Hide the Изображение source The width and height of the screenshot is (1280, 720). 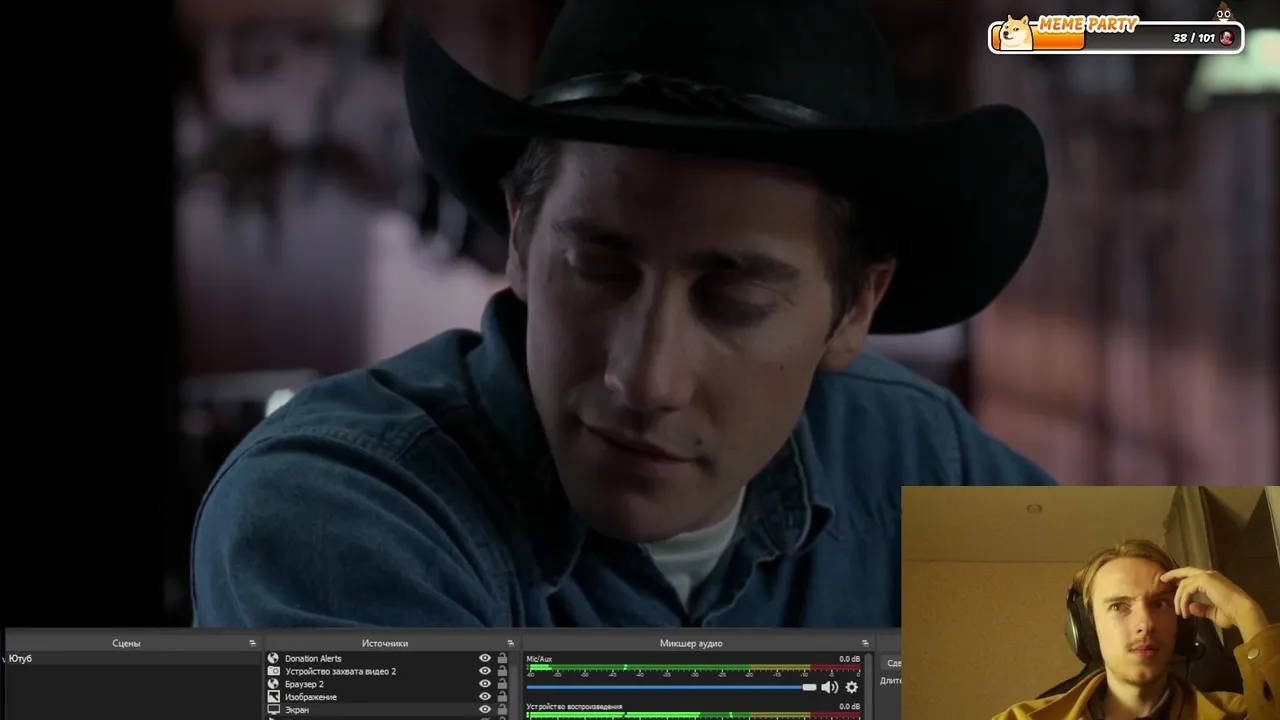[x=485, y=697]
